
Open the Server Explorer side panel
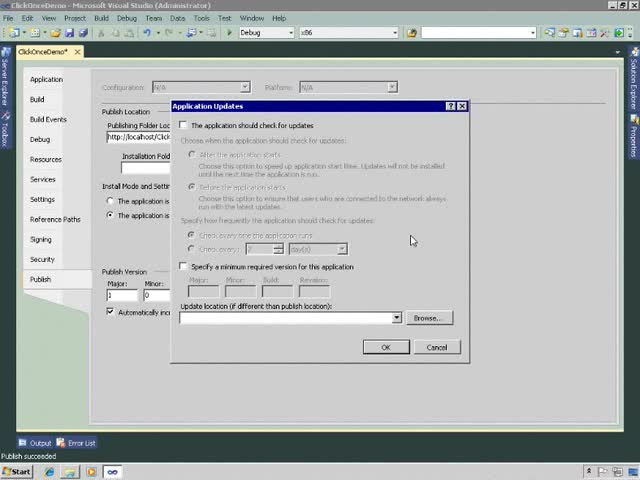pyautogui.click(x=5, y=76)
